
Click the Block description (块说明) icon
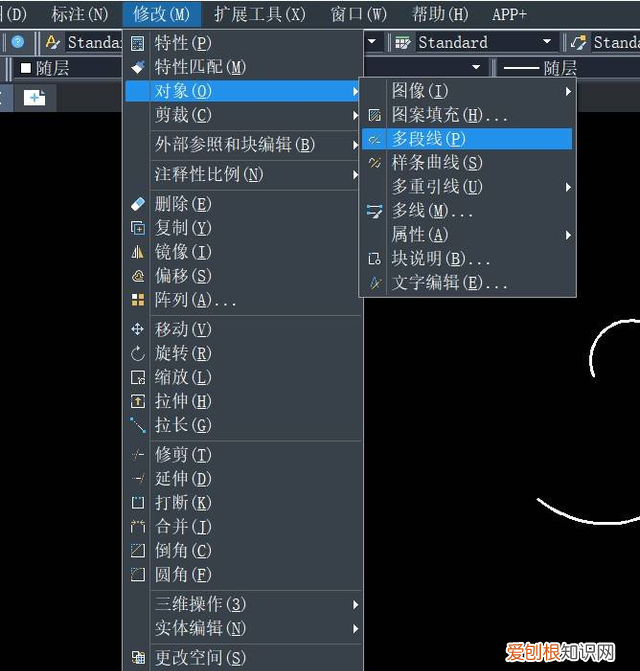[x=375, y=259]
